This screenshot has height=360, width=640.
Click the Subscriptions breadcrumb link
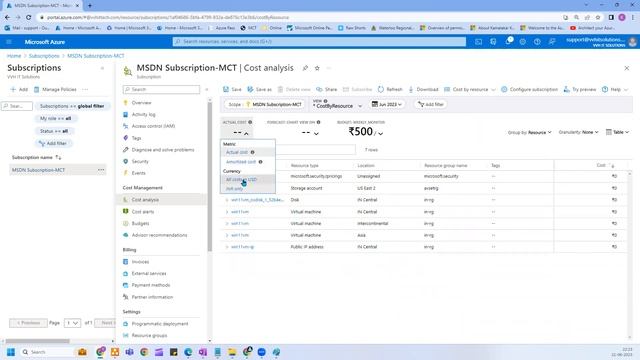44,56
